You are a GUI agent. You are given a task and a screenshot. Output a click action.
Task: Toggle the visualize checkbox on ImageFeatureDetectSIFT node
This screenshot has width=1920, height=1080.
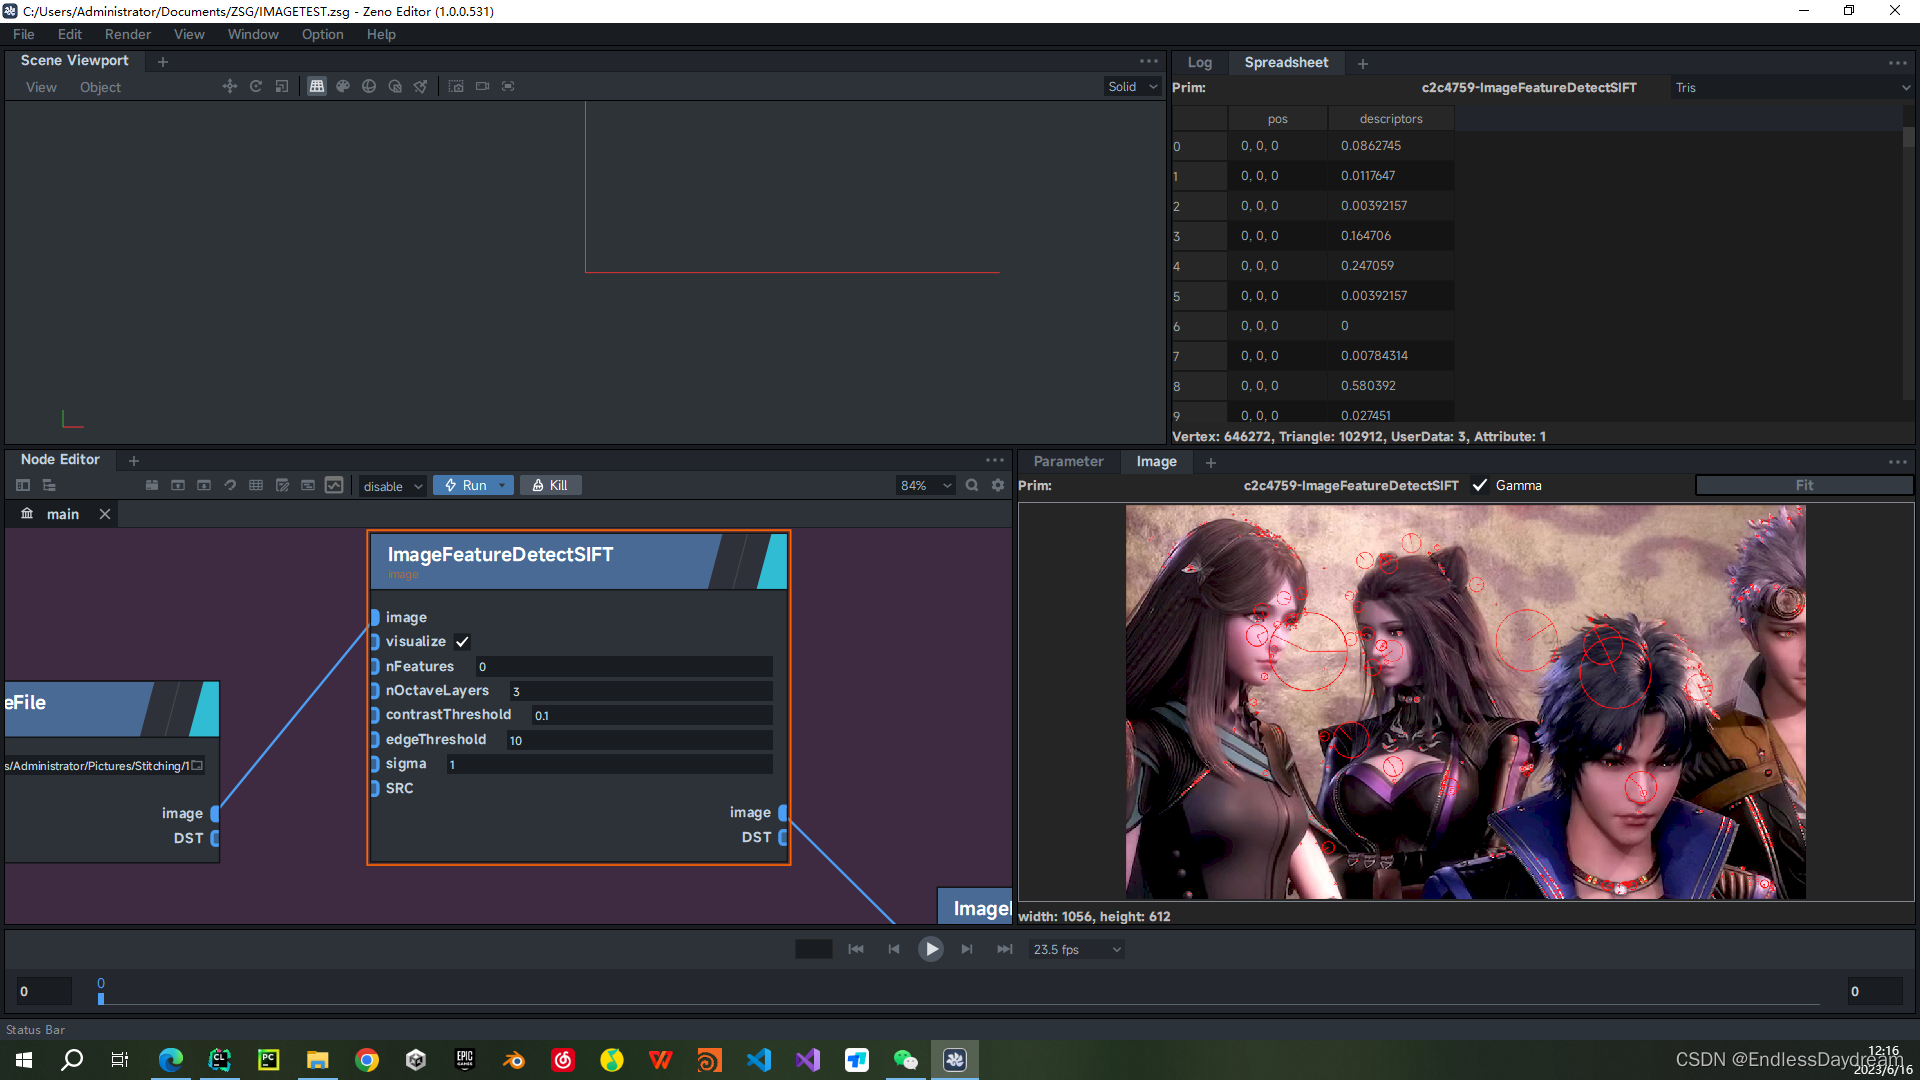pyautogui.click(x=461, y=641)
